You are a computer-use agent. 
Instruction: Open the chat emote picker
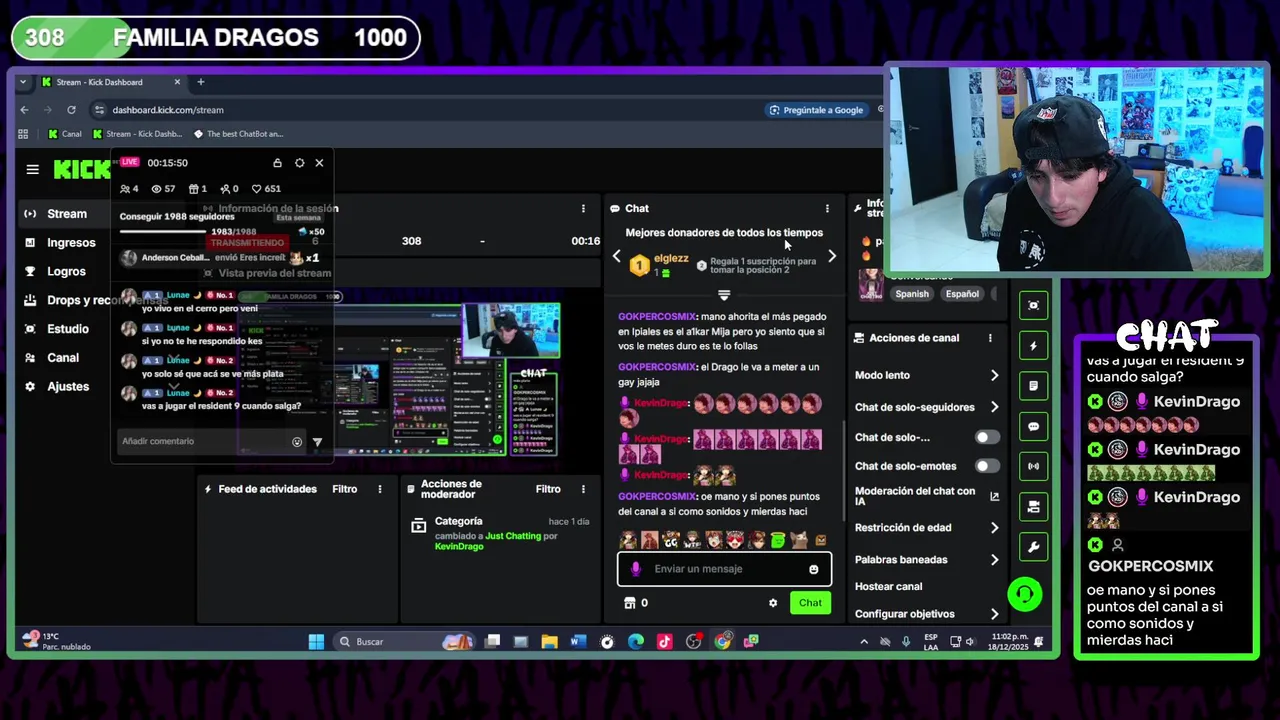tap(814, 569)
